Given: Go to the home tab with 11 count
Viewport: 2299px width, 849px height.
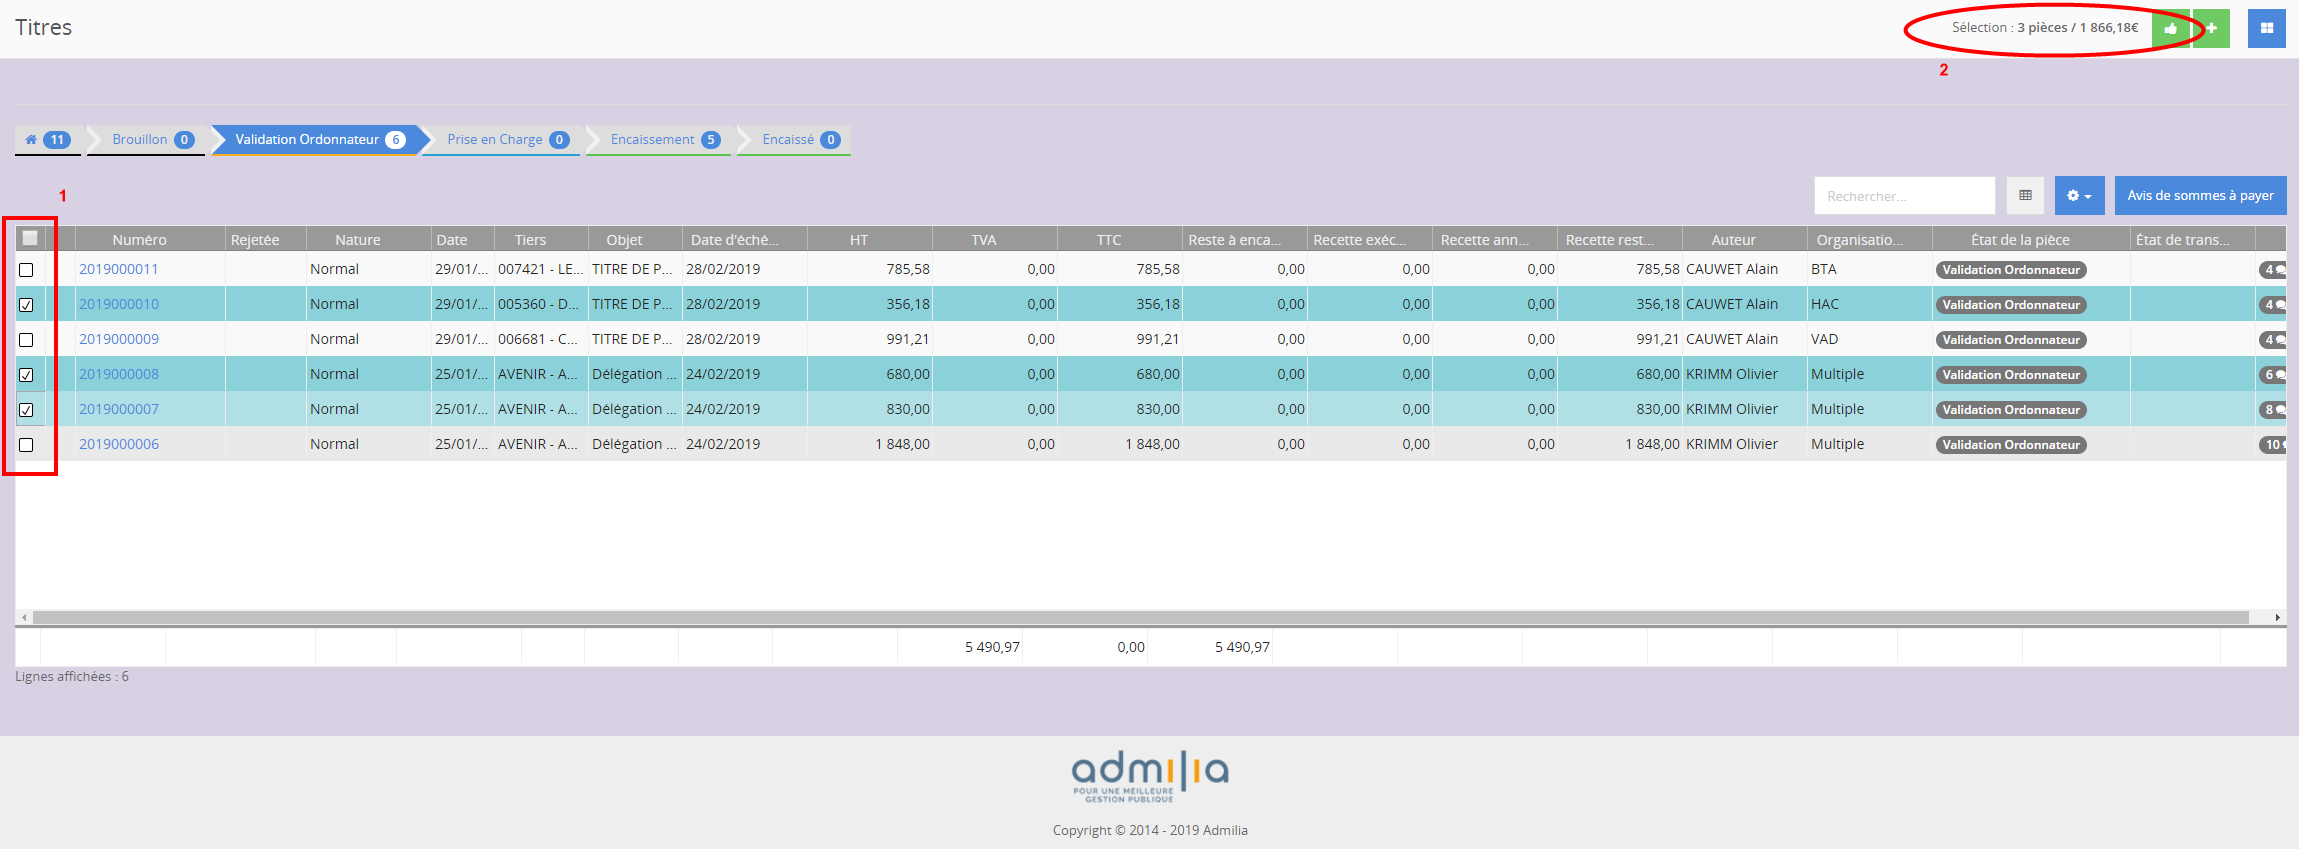Looking at the screenshot, I should tap(48, 140).
